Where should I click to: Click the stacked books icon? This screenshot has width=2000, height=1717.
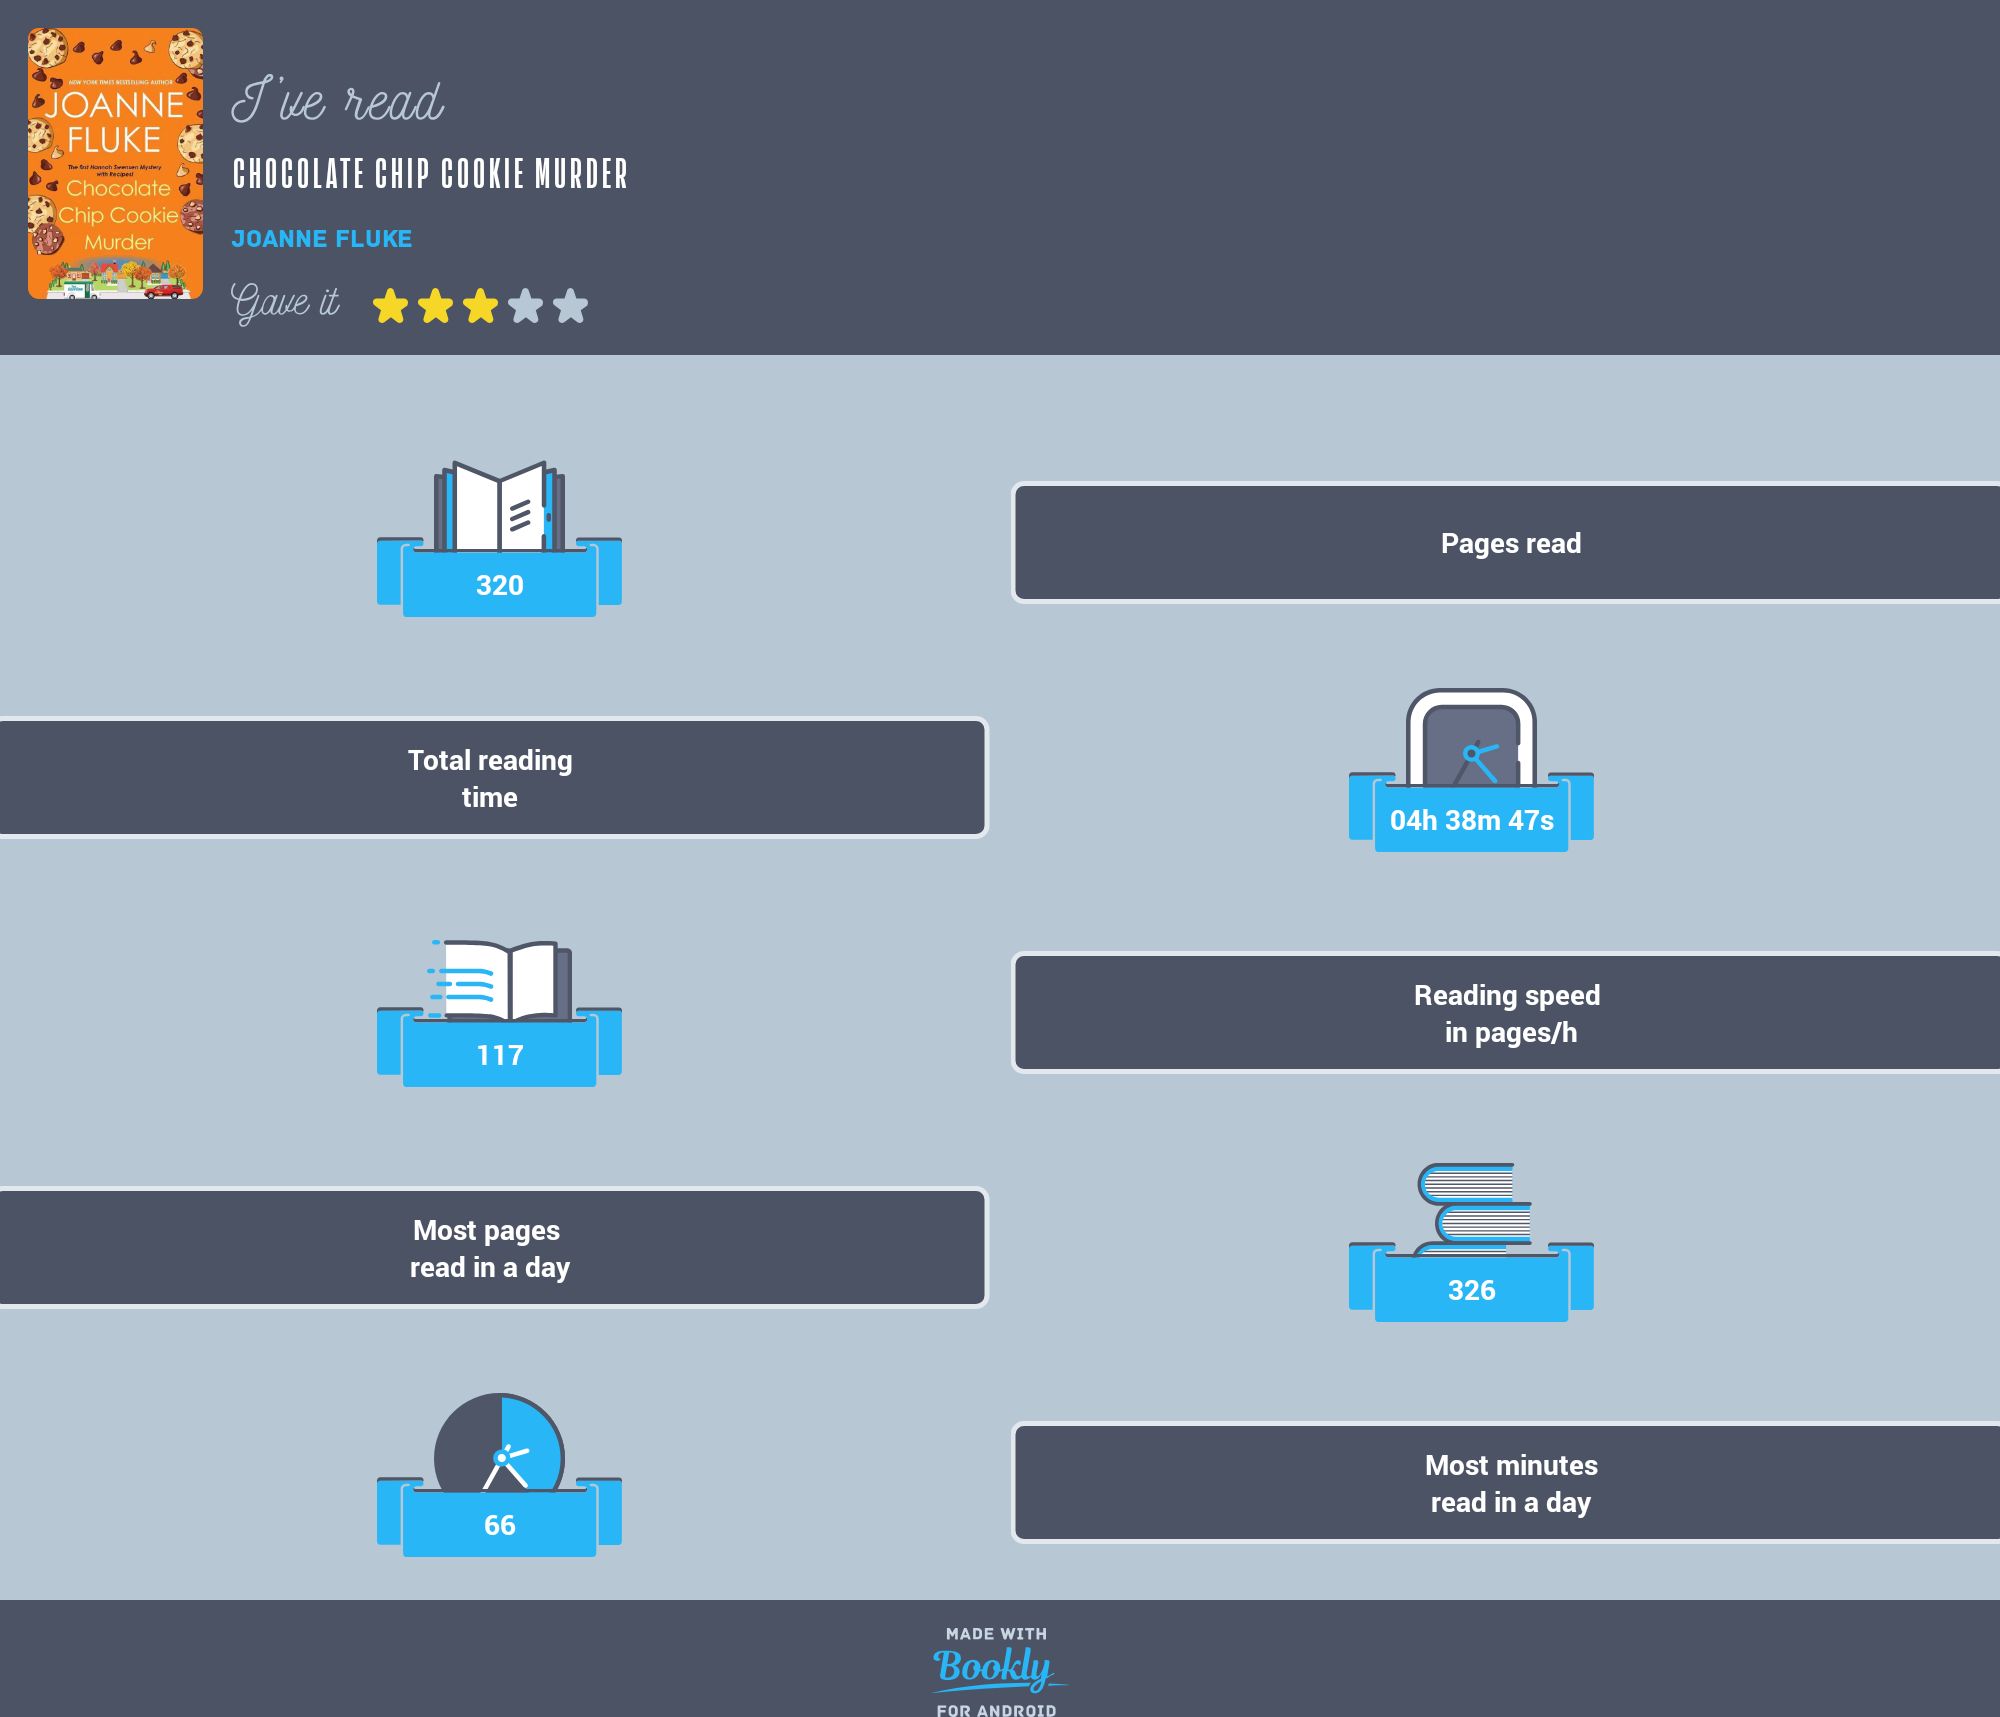point(1474,1209)
